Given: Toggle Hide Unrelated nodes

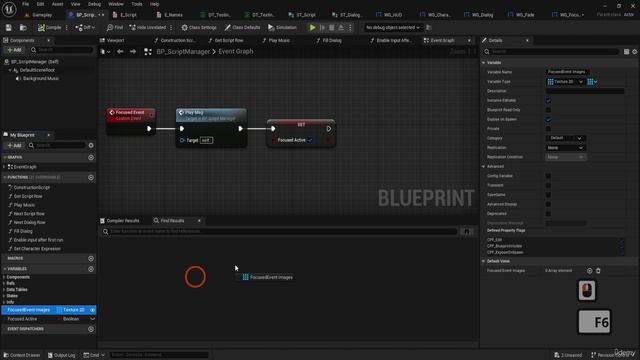Looking at the screenshot, I should (x=148, y=27).
